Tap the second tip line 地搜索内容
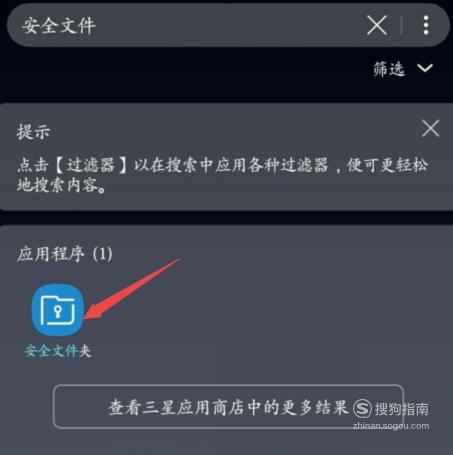Viewport: 453px width, 455px height. click(62, 185)
